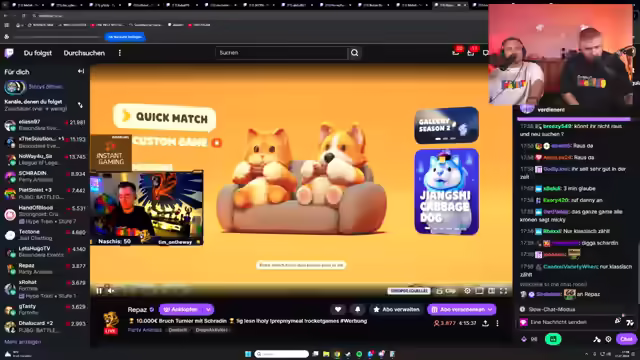Image resolution: width=640 pixels, height=360 pixels.
Task: Open video player settings gear
Action: (x=467, y=291)
